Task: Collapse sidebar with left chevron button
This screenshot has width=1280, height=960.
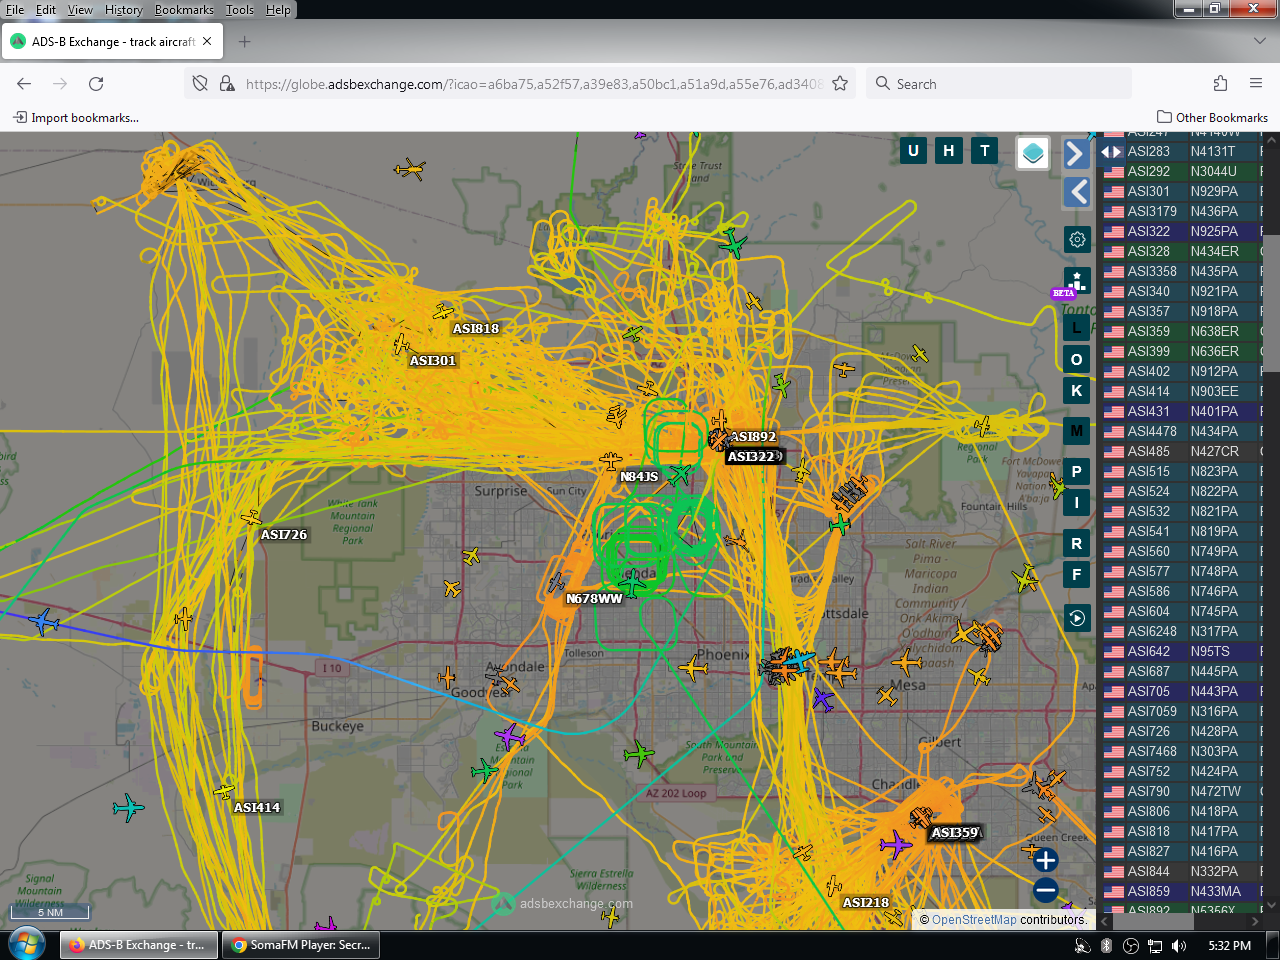Action: point(1076,191)
